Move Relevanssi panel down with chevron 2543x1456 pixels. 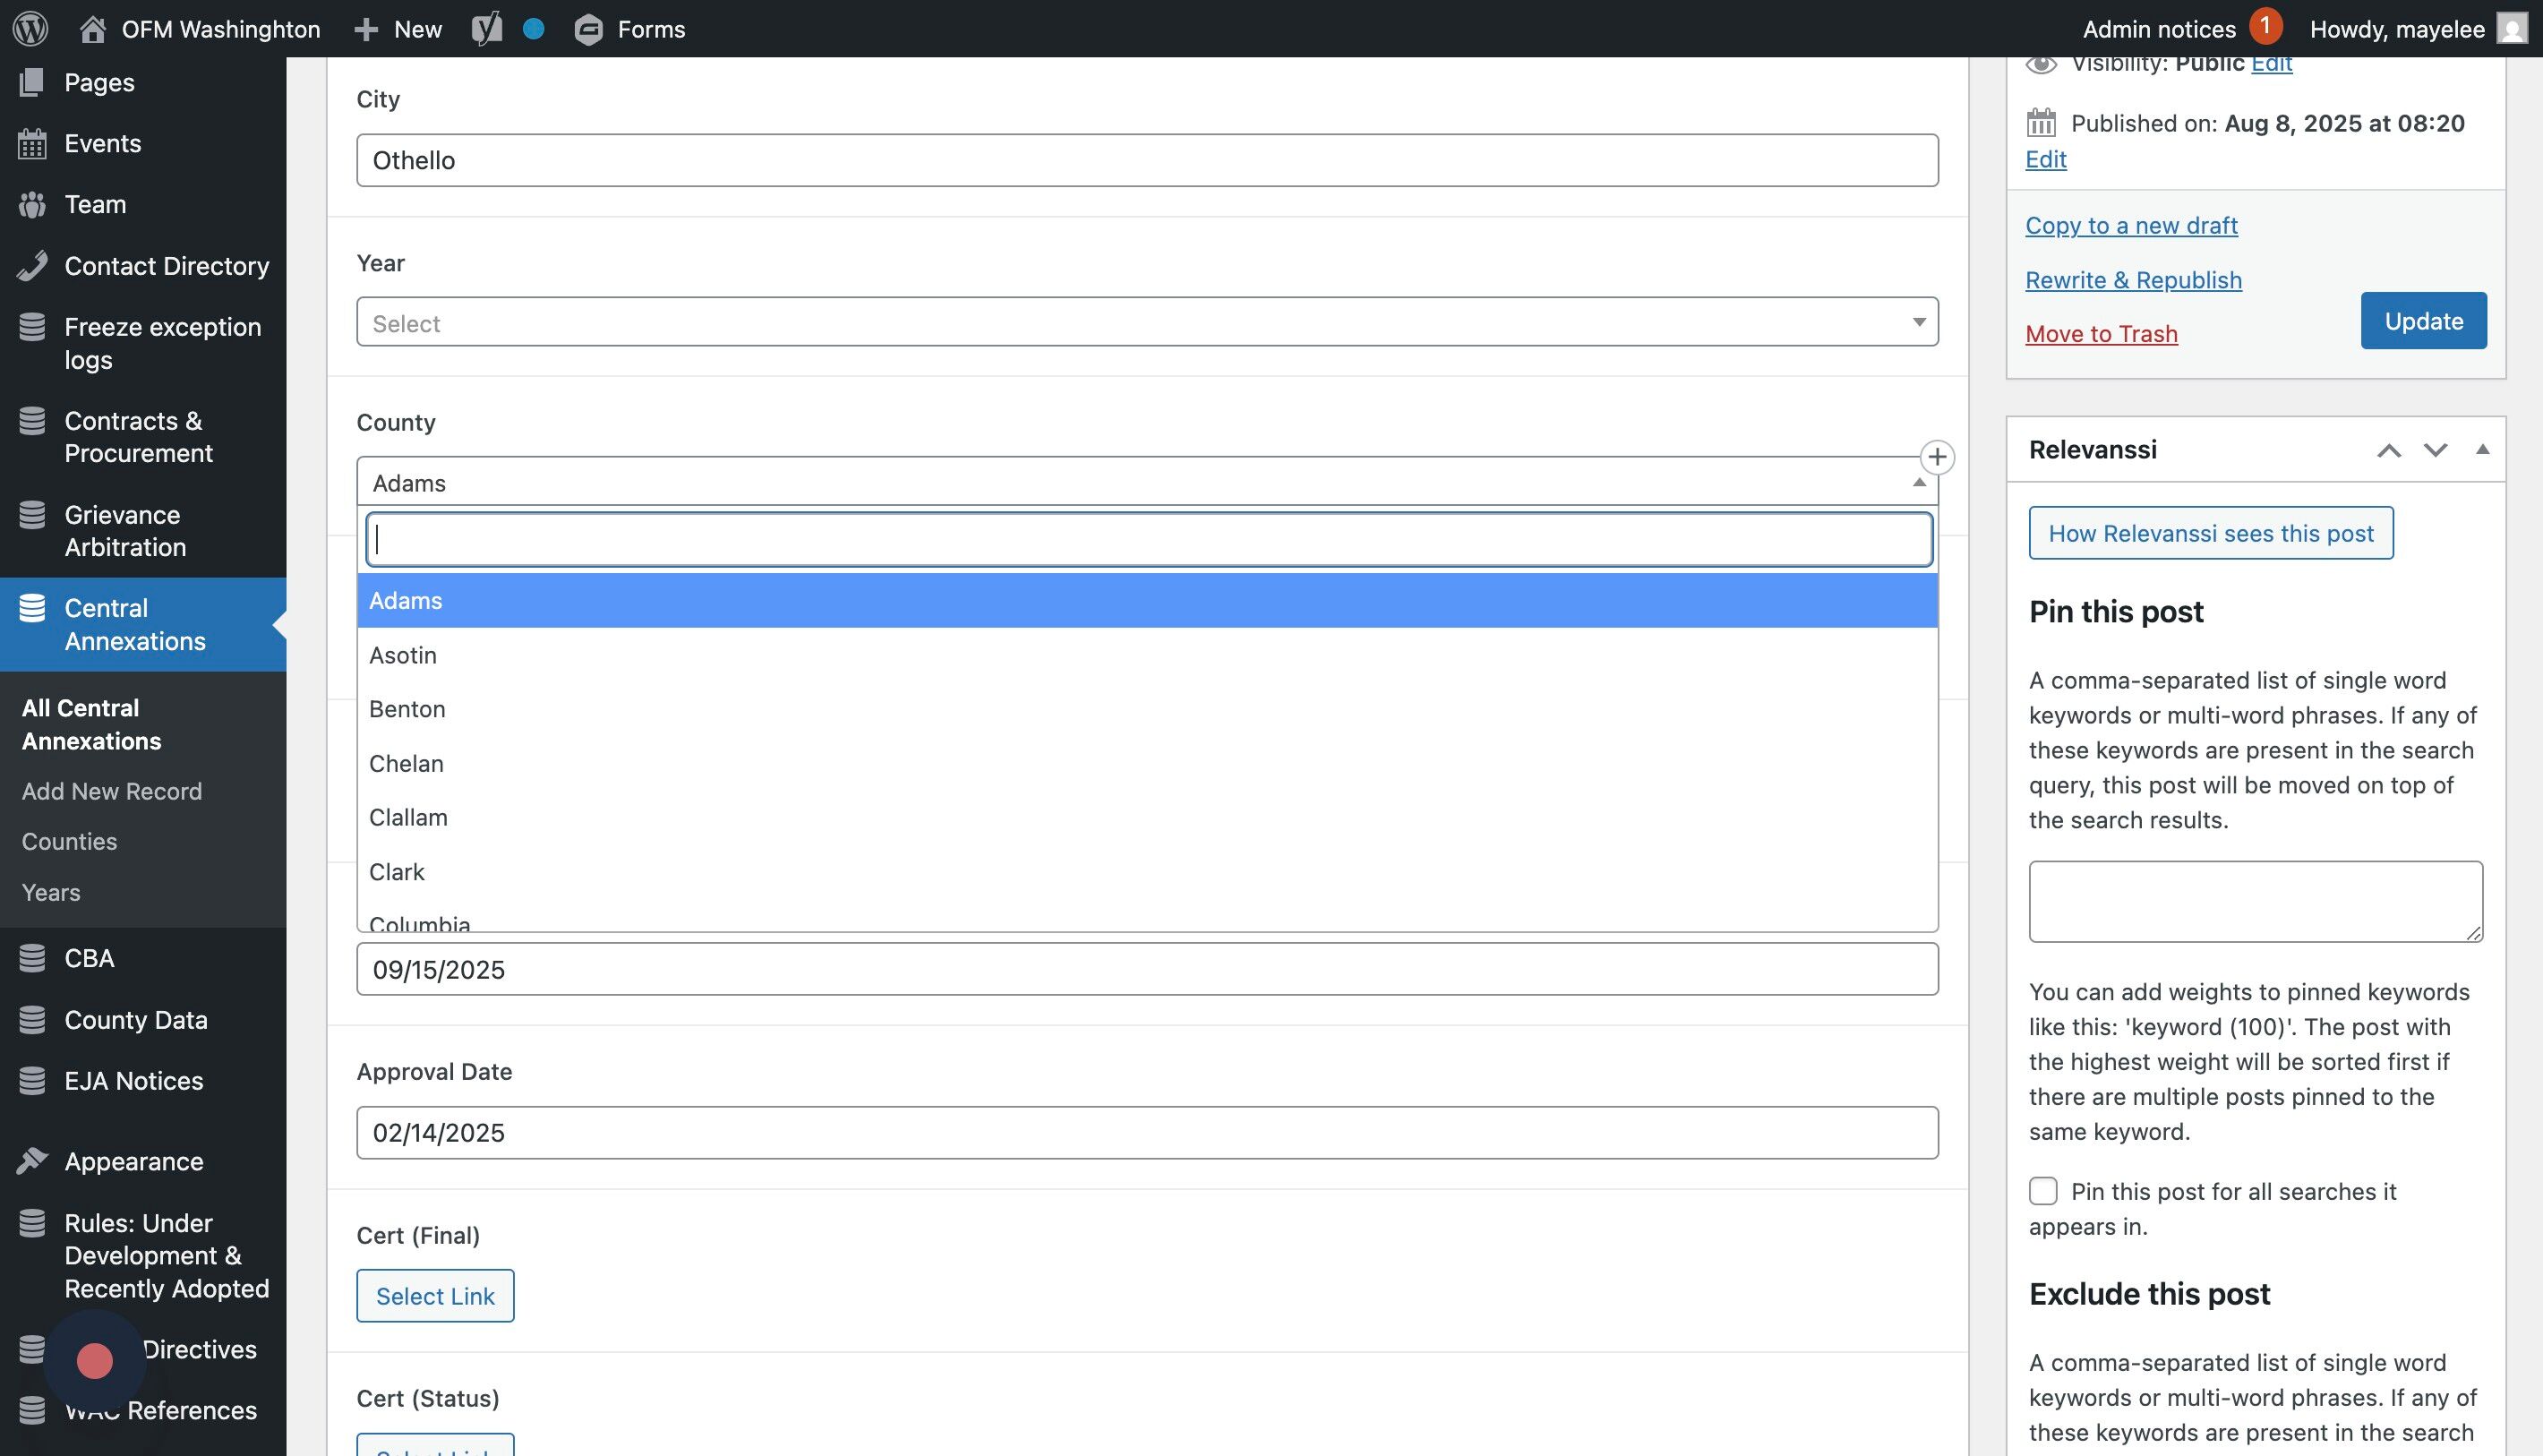tap(2435, 450)
